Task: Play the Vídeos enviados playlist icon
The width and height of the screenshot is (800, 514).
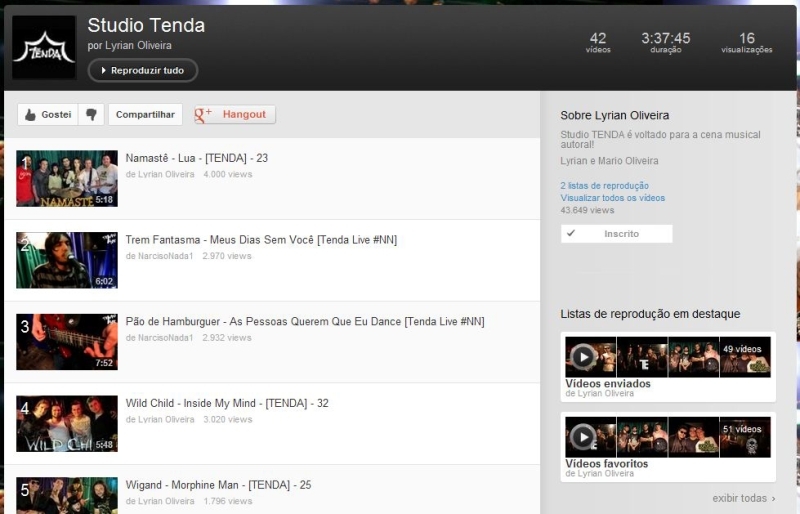Action: coord(583,356)
